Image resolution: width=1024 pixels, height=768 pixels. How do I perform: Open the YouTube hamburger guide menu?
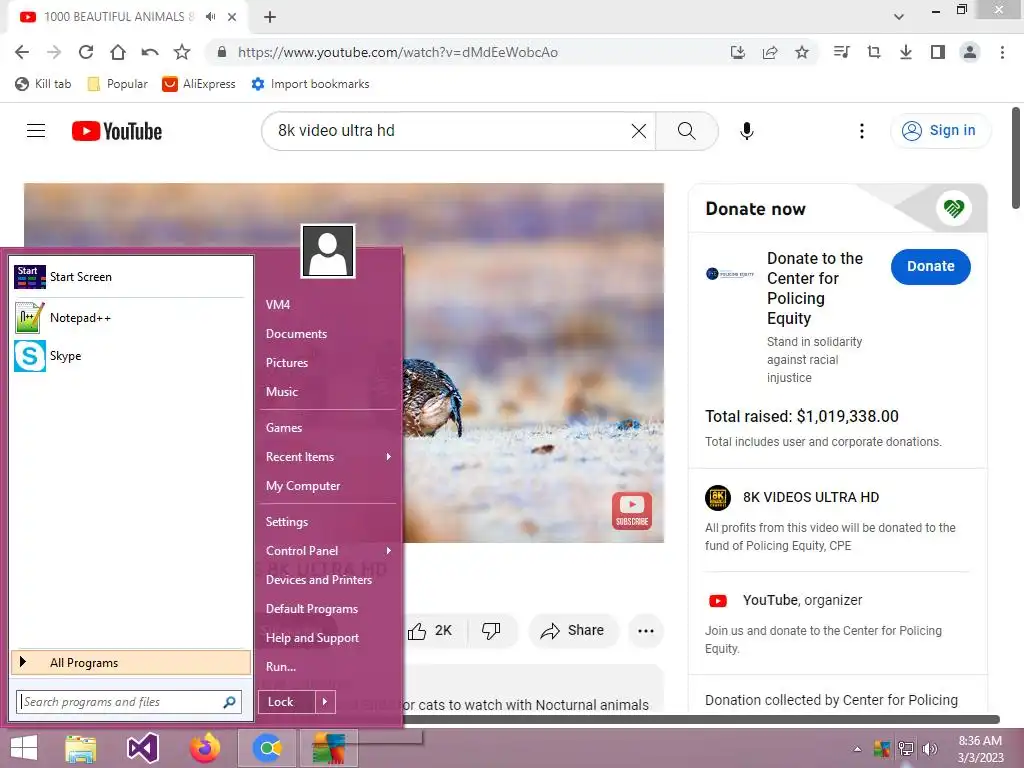[36, 131]
